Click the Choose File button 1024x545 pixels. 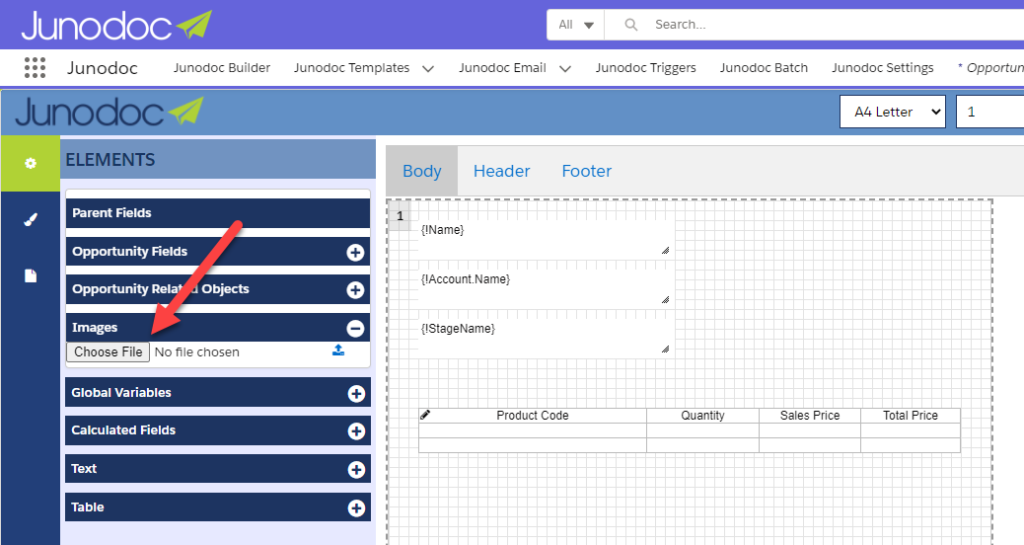[108, 352]
